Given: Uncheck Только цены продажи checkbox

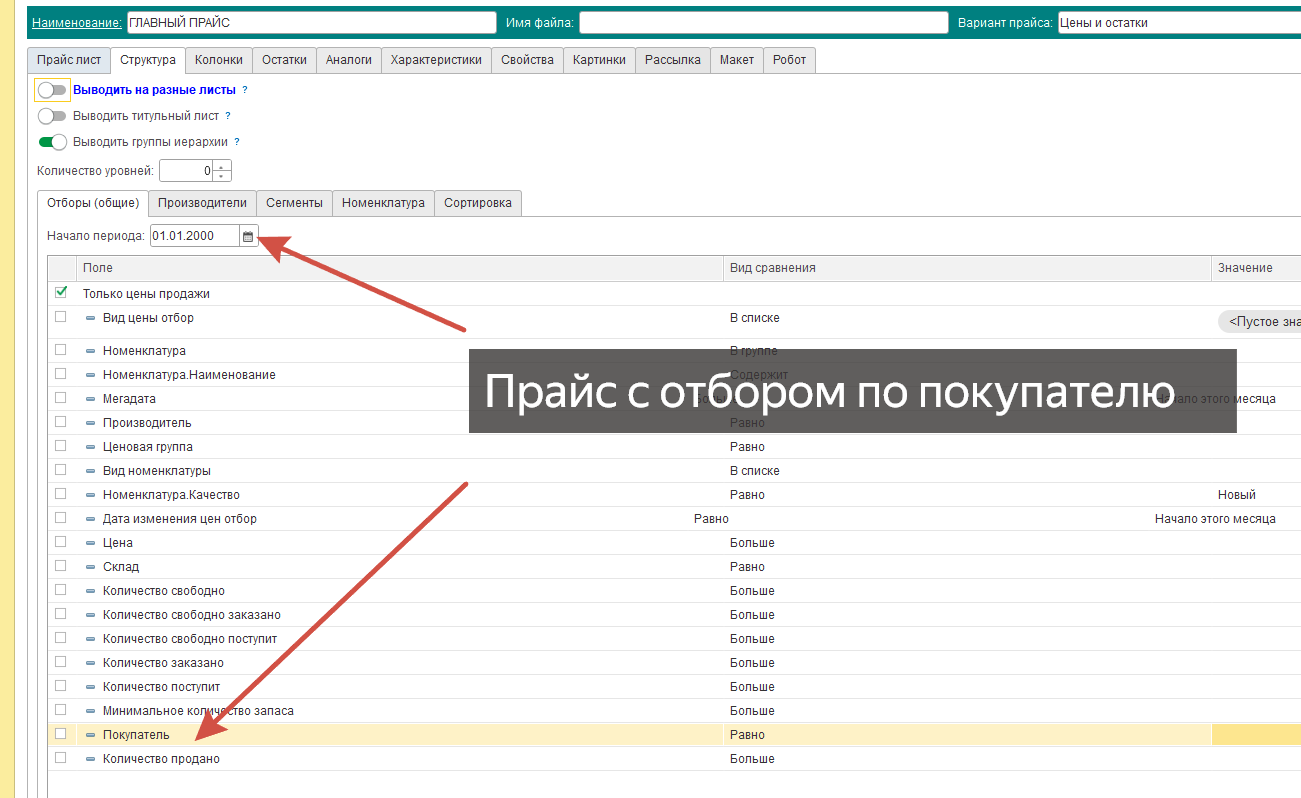Looking at the screenshot, I should (x=61, y=293).
